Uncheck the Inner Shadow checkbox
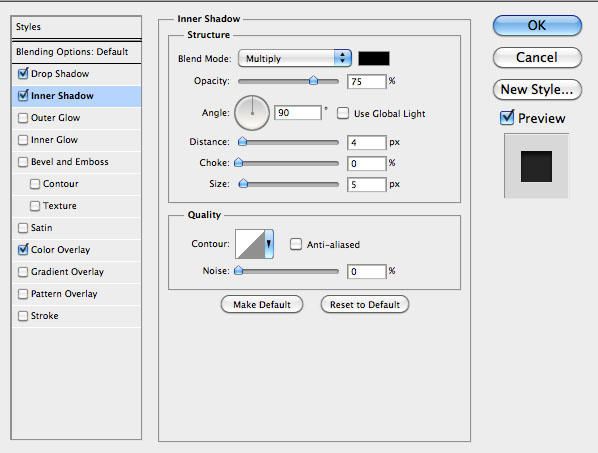The image size is (598, 453). point(23,95)
